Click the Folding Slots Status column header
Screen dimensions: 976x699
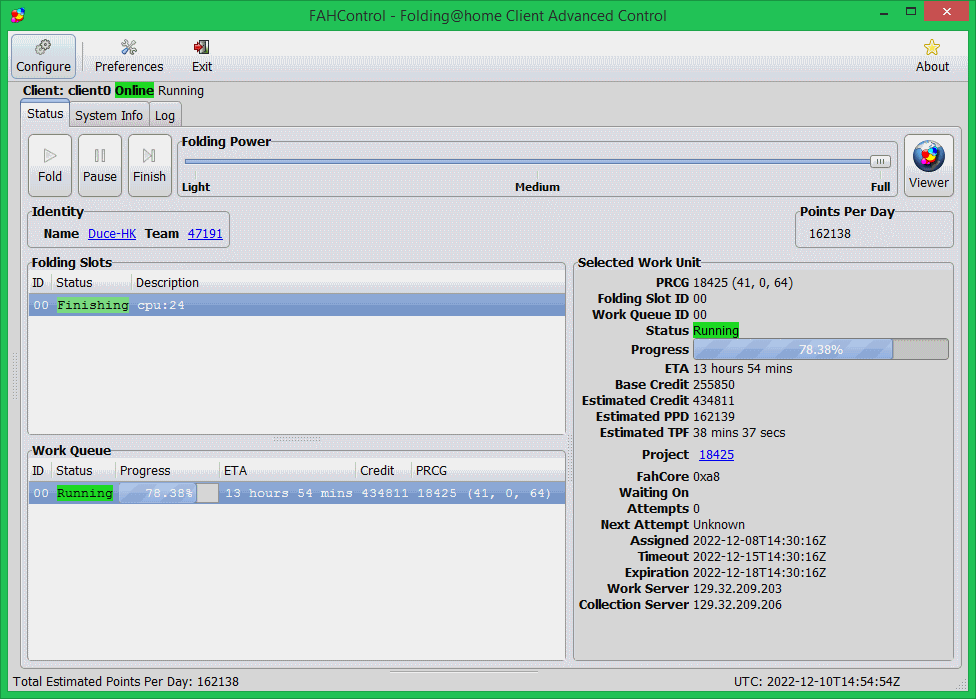point(91,283)
